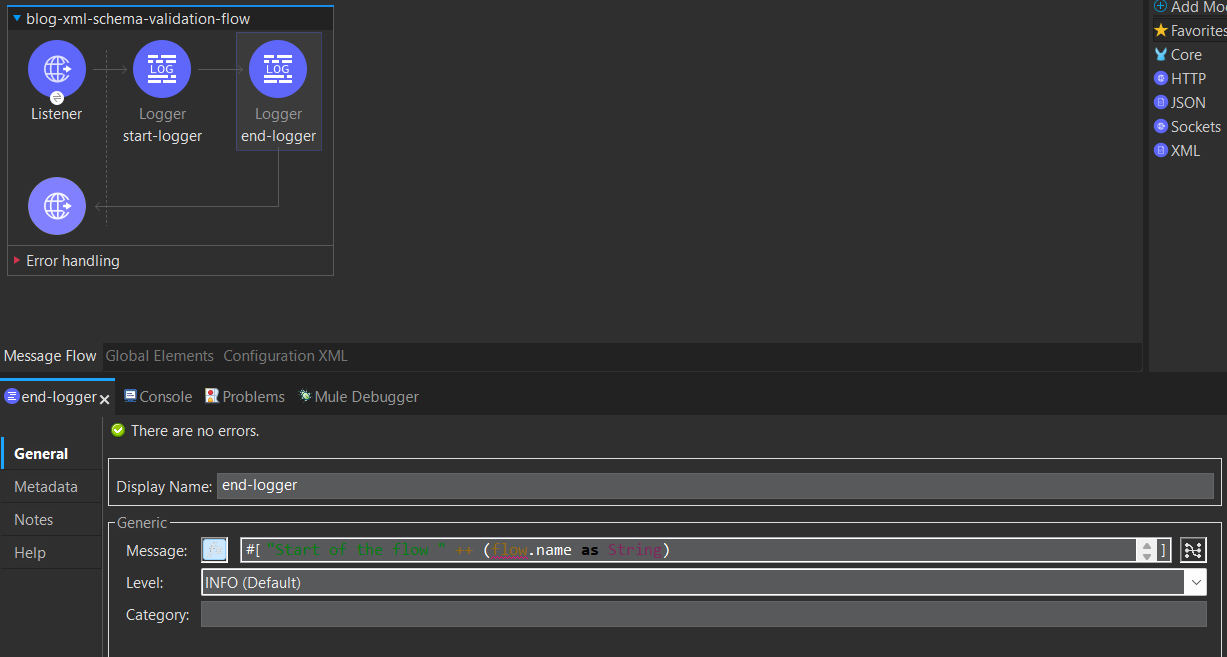This screenshot has width=1227, height=657.
Task: Close the end-logger properties tab
Action: [x=104, y=398]
